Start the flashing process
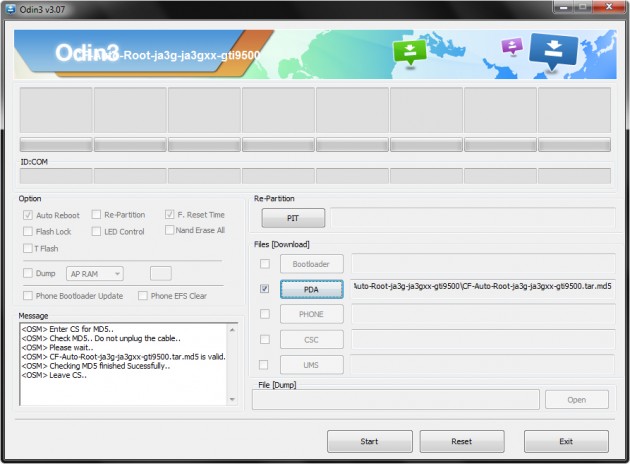The image size is (630, 464). (x=369, y=440)
